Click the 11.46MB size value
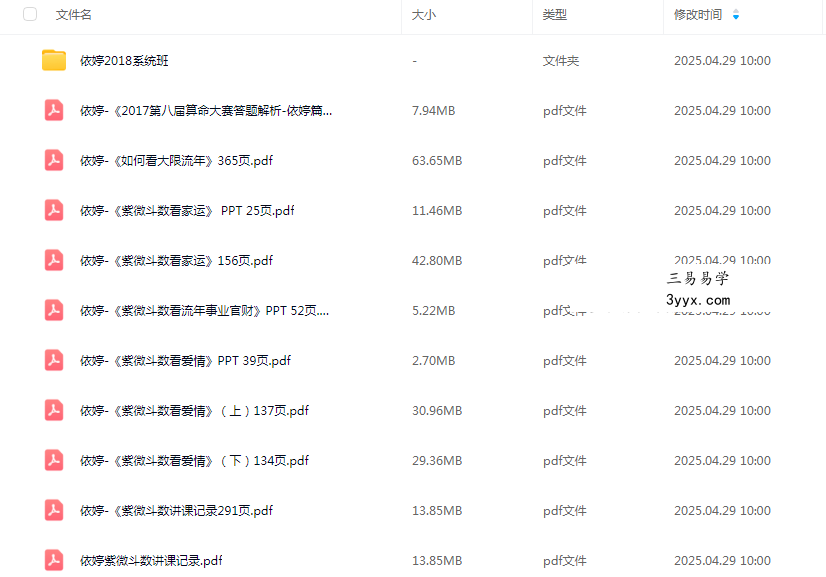This screenshot has height=577, width=826. click(x=437, y=211)
